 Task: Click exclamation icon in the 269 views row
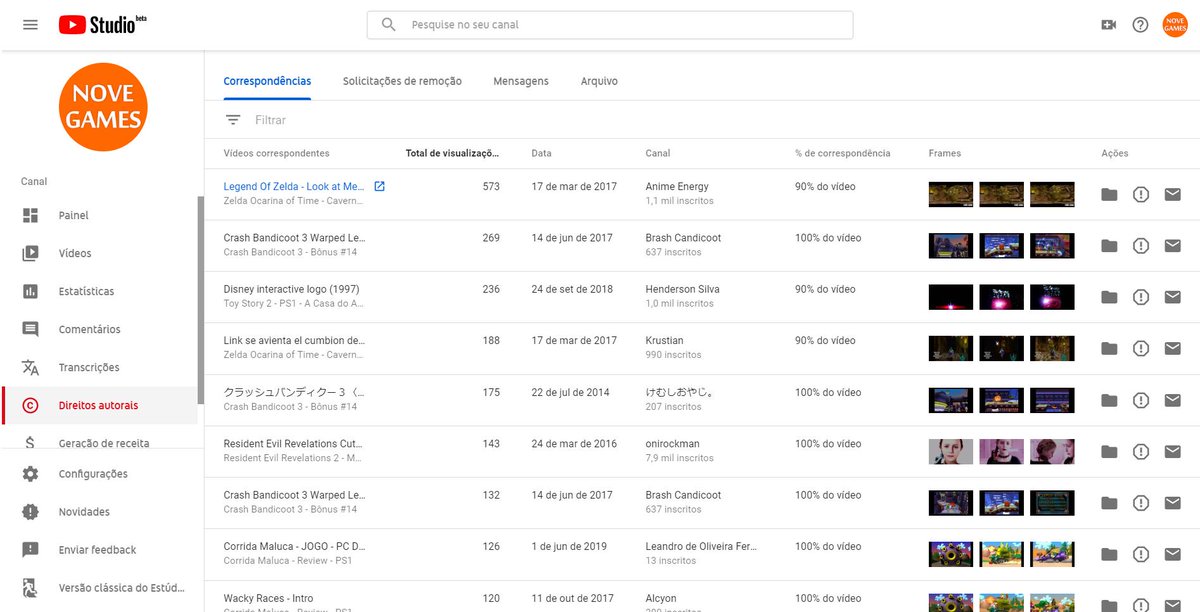pyautogui.click(x=1141, y=246)
